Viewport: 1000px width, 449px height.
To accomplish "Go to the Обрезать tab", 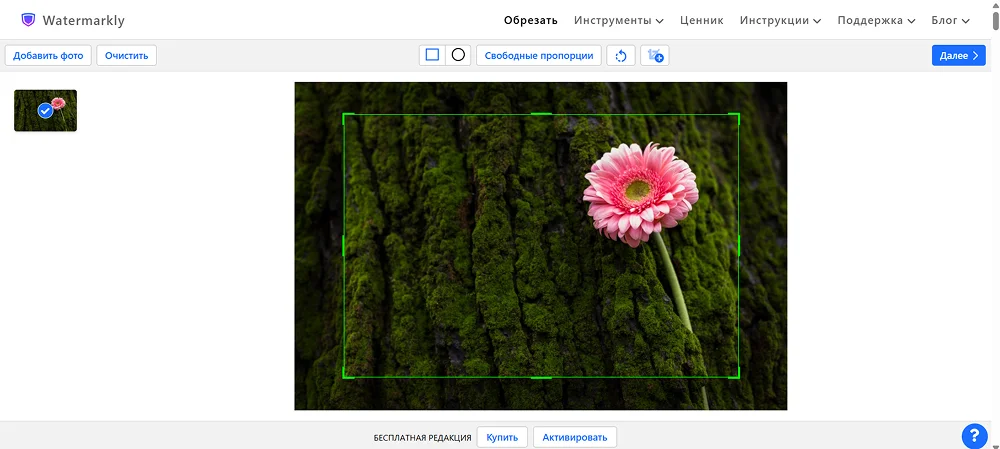I will [x=531, y=20].
